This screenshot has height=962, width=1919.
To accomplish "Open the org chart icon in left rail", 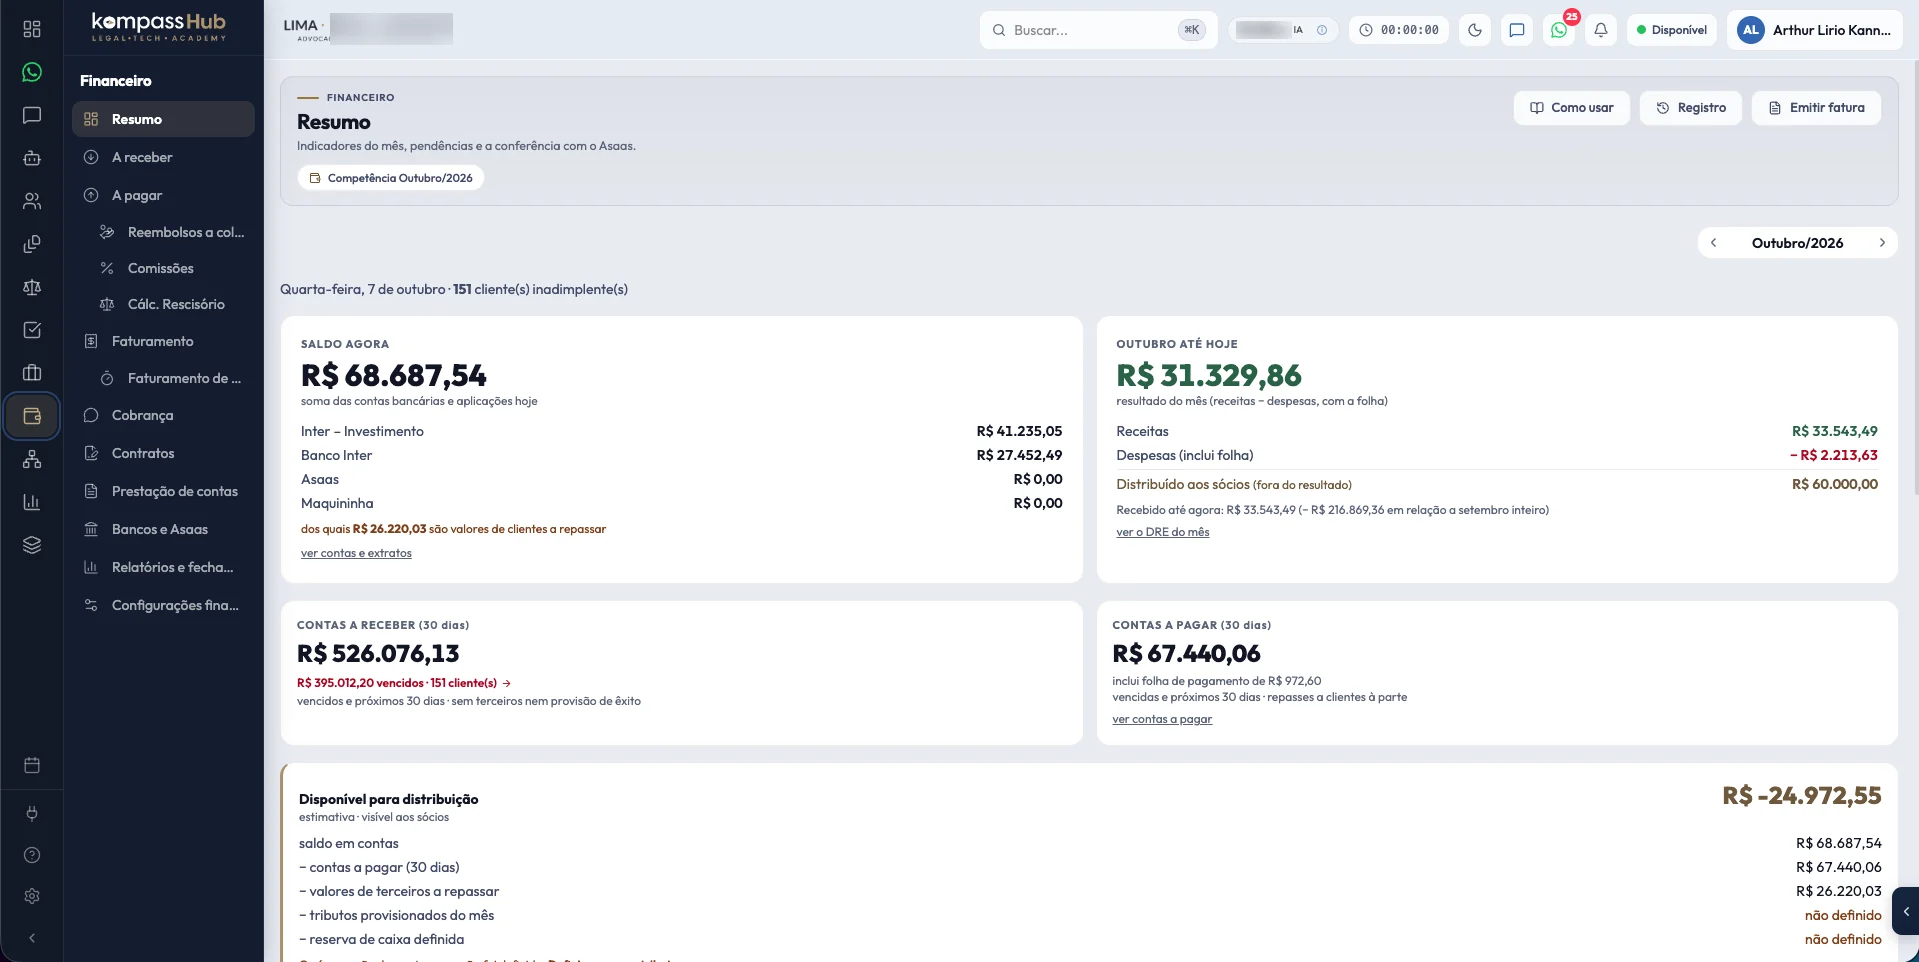I will 32,459.
